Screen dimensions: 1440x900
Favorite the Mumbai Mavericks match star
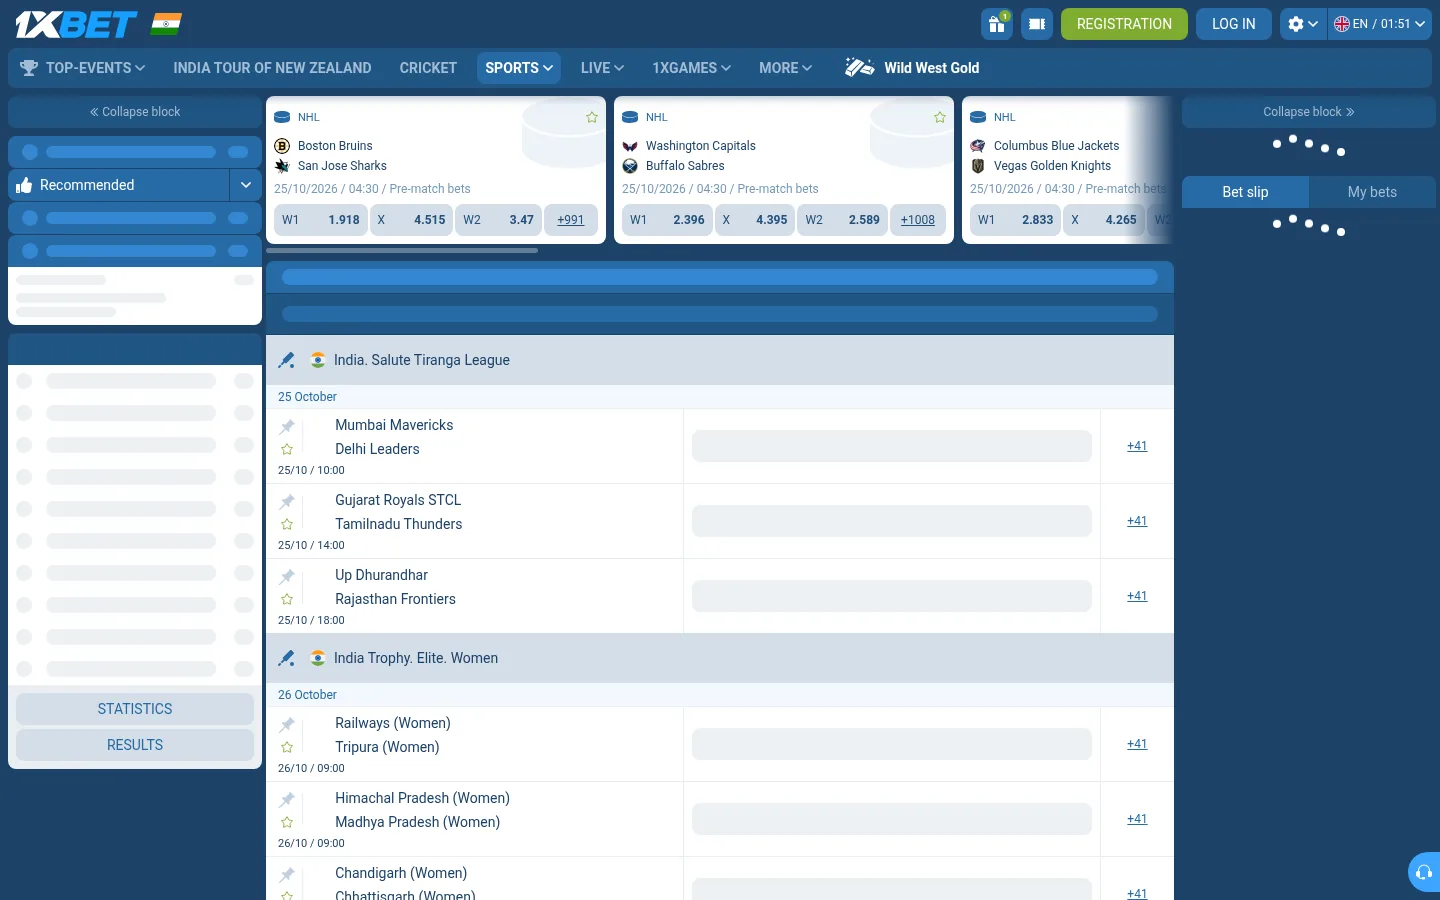pos(287,450)
